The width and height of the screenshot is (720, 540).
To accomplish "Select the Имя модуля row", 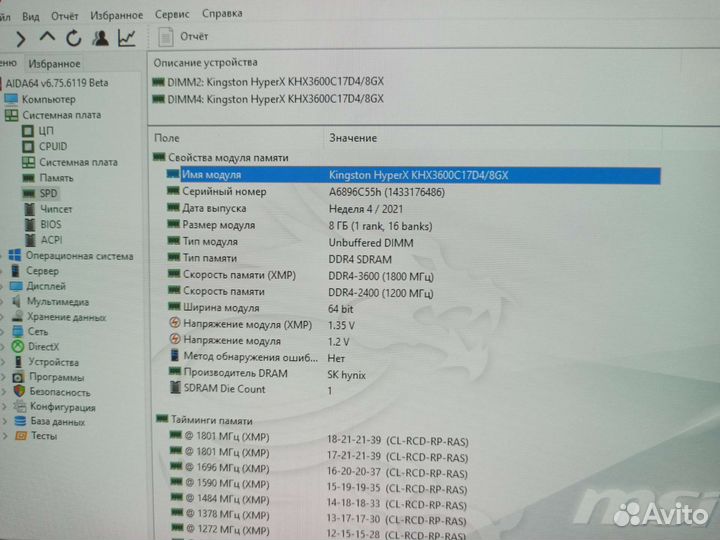I will [x=413, y=175].
